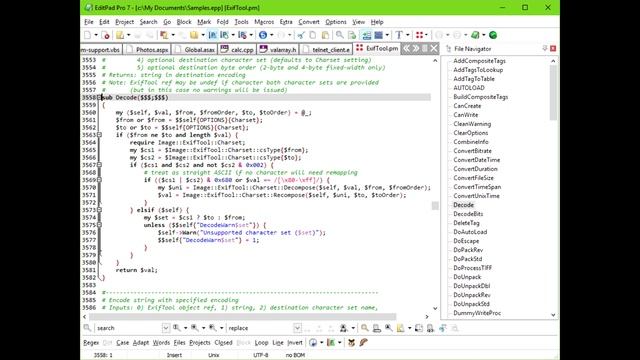Click the Cut scissors icon
This screenshot has height=360, width=640.
point(301,35)
